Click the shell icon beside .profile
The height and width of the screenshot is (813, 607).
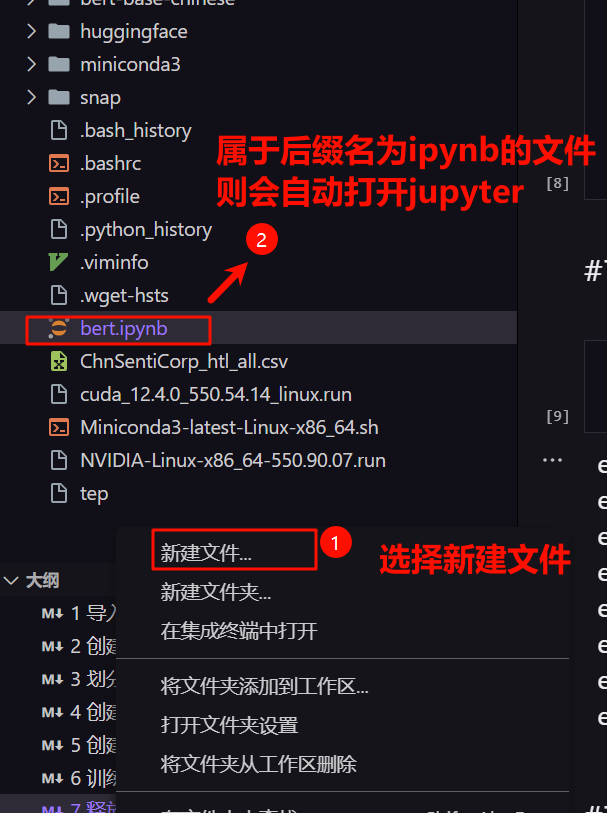tap(59, 197)
